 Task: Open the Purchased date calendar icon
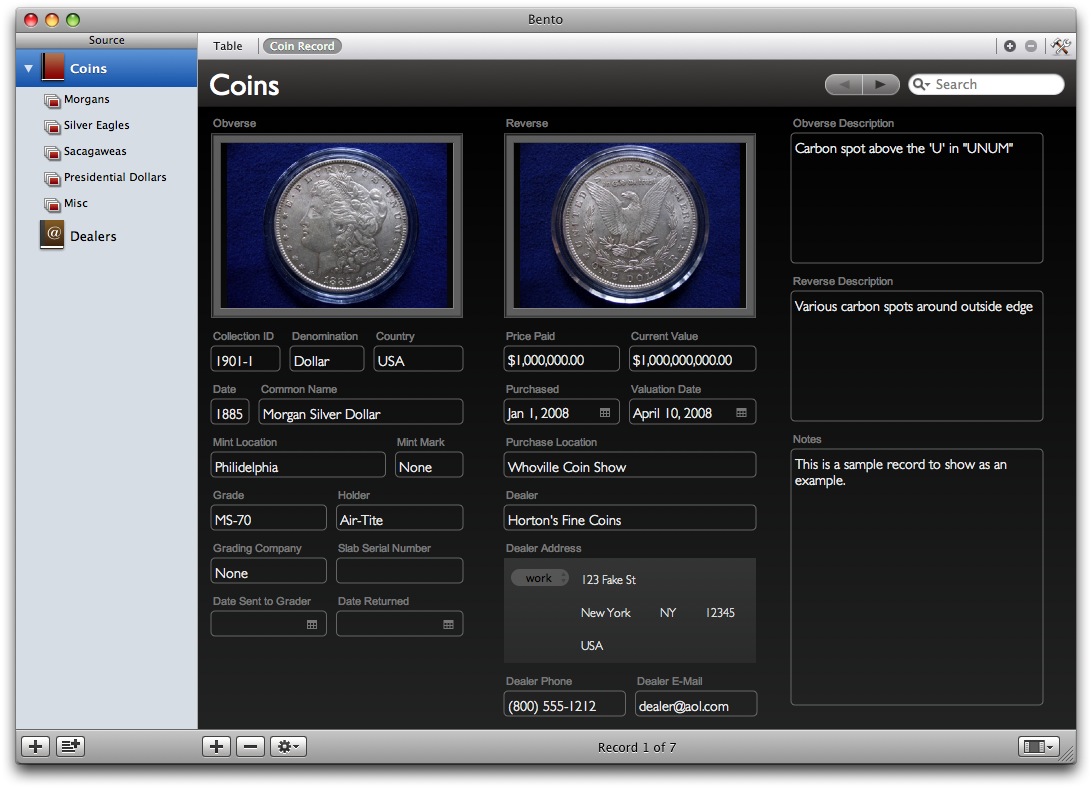pyautogui.click(x=605, y=413)
